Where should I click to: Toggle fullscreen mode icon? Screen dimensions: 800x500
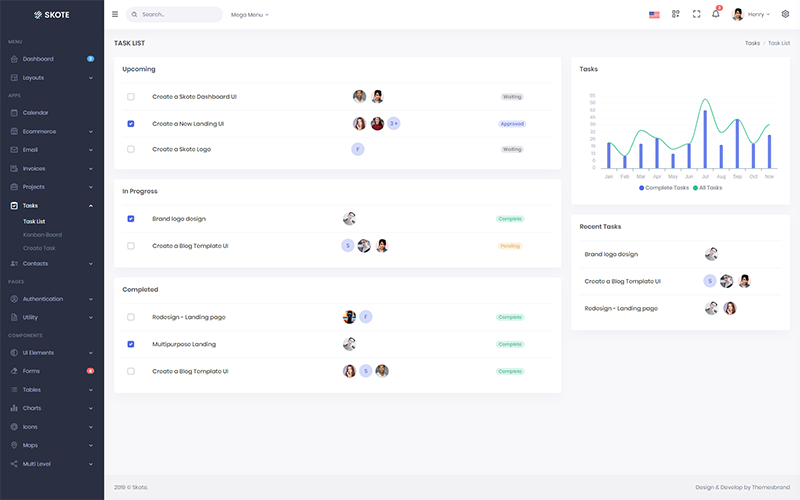(696, 15)
